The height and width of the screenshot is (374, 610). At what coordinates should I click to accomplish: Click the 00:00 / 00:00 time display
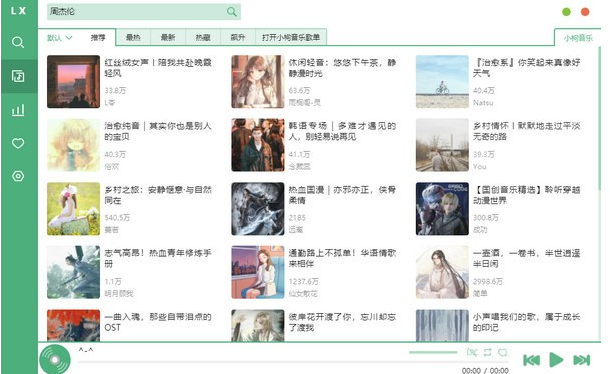[485, 370]
